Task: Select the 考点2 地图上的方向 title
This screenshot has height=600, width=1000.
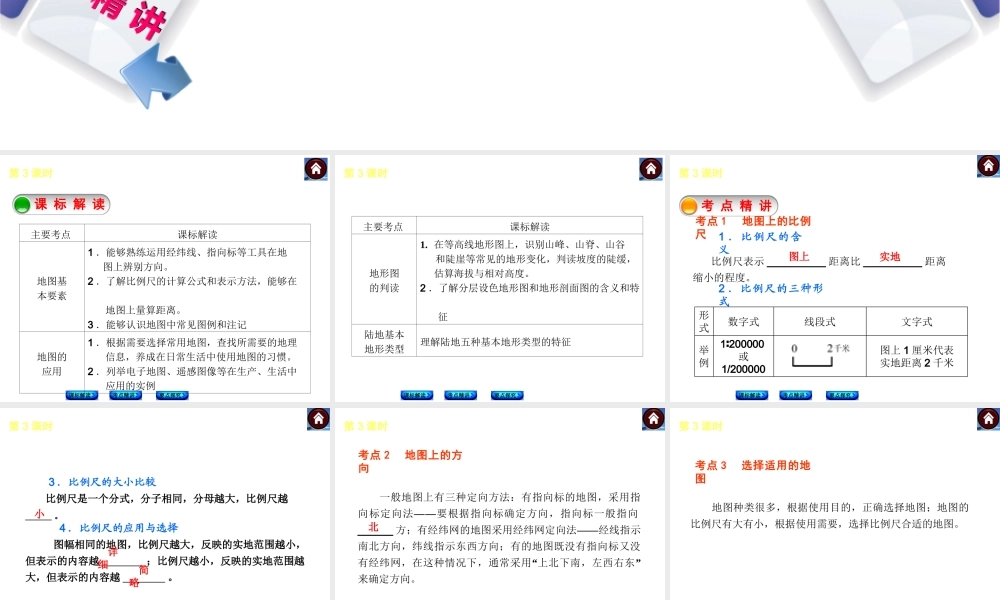Action: tap(410, 461)
